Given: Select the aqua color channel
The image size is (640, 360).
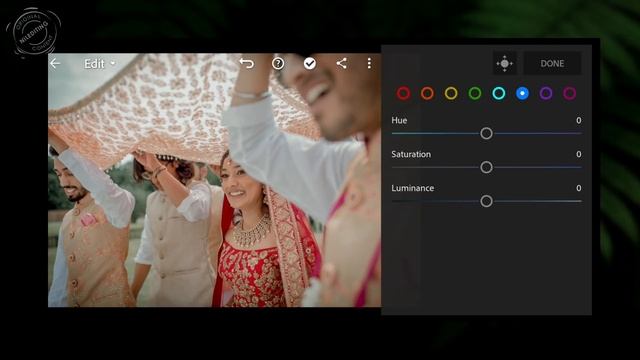Looking at the screenshot, I should 498,93.
